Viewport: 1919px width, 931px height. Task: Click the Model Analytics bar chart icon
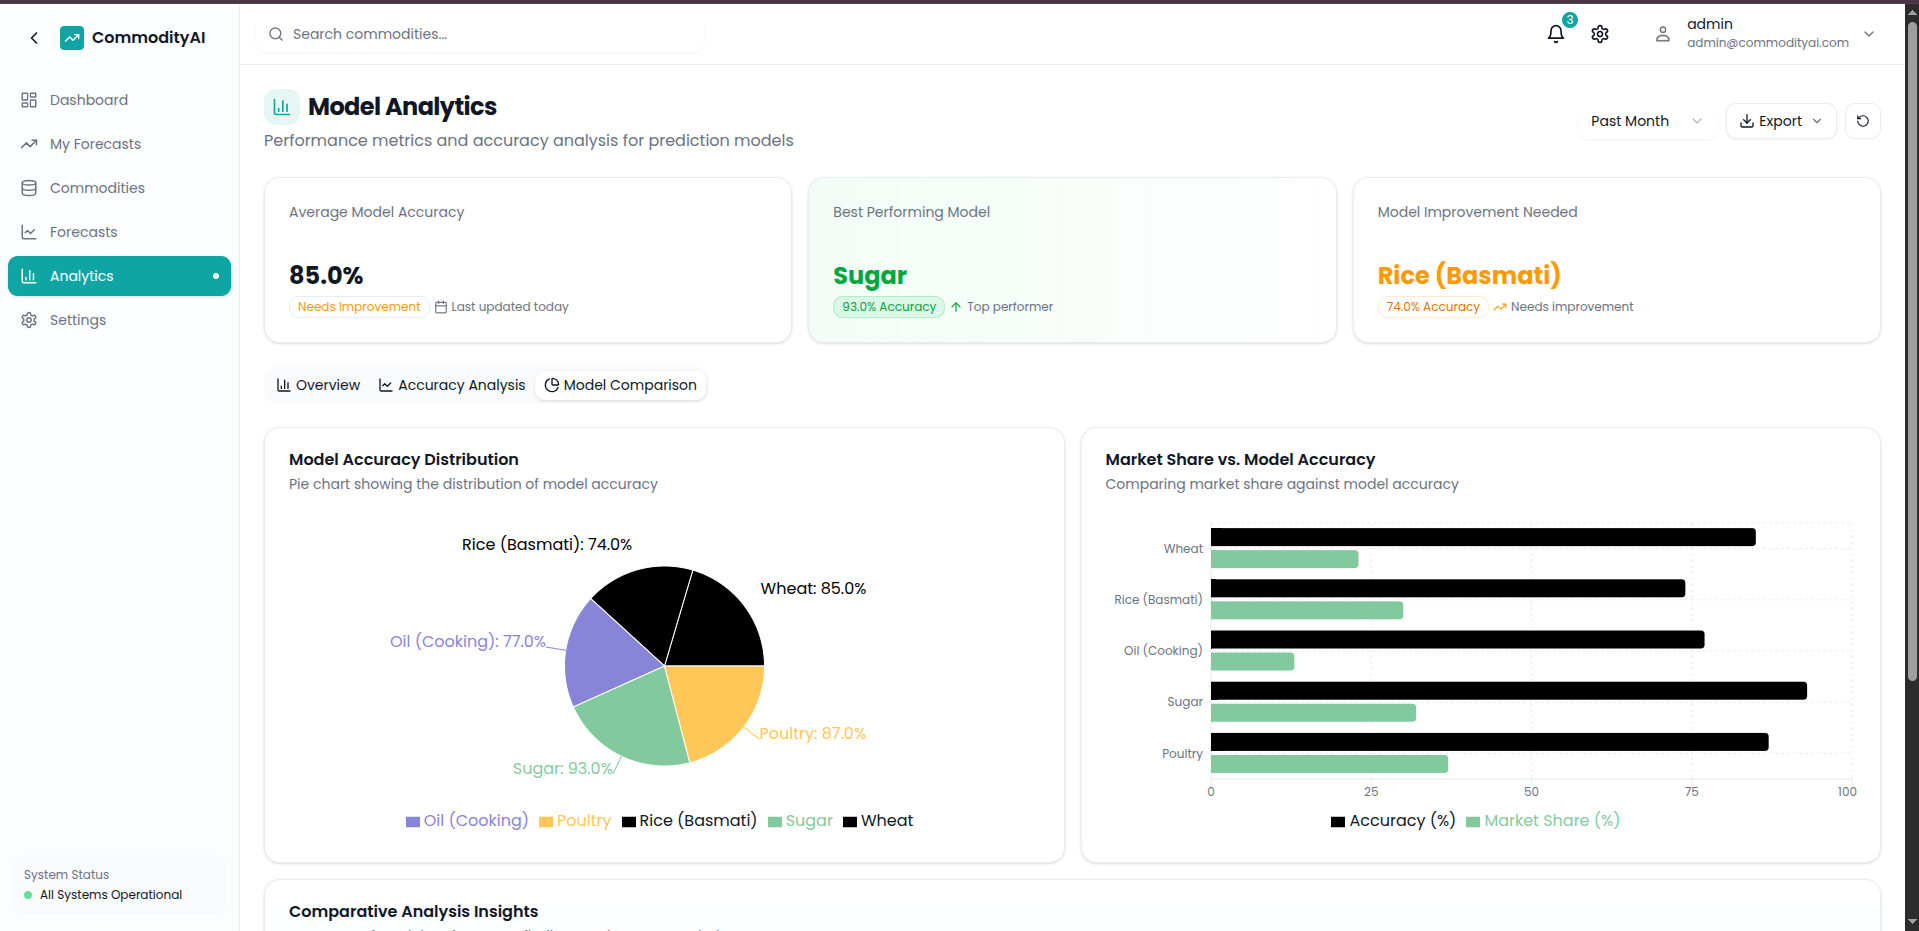(x=282, y=107)
